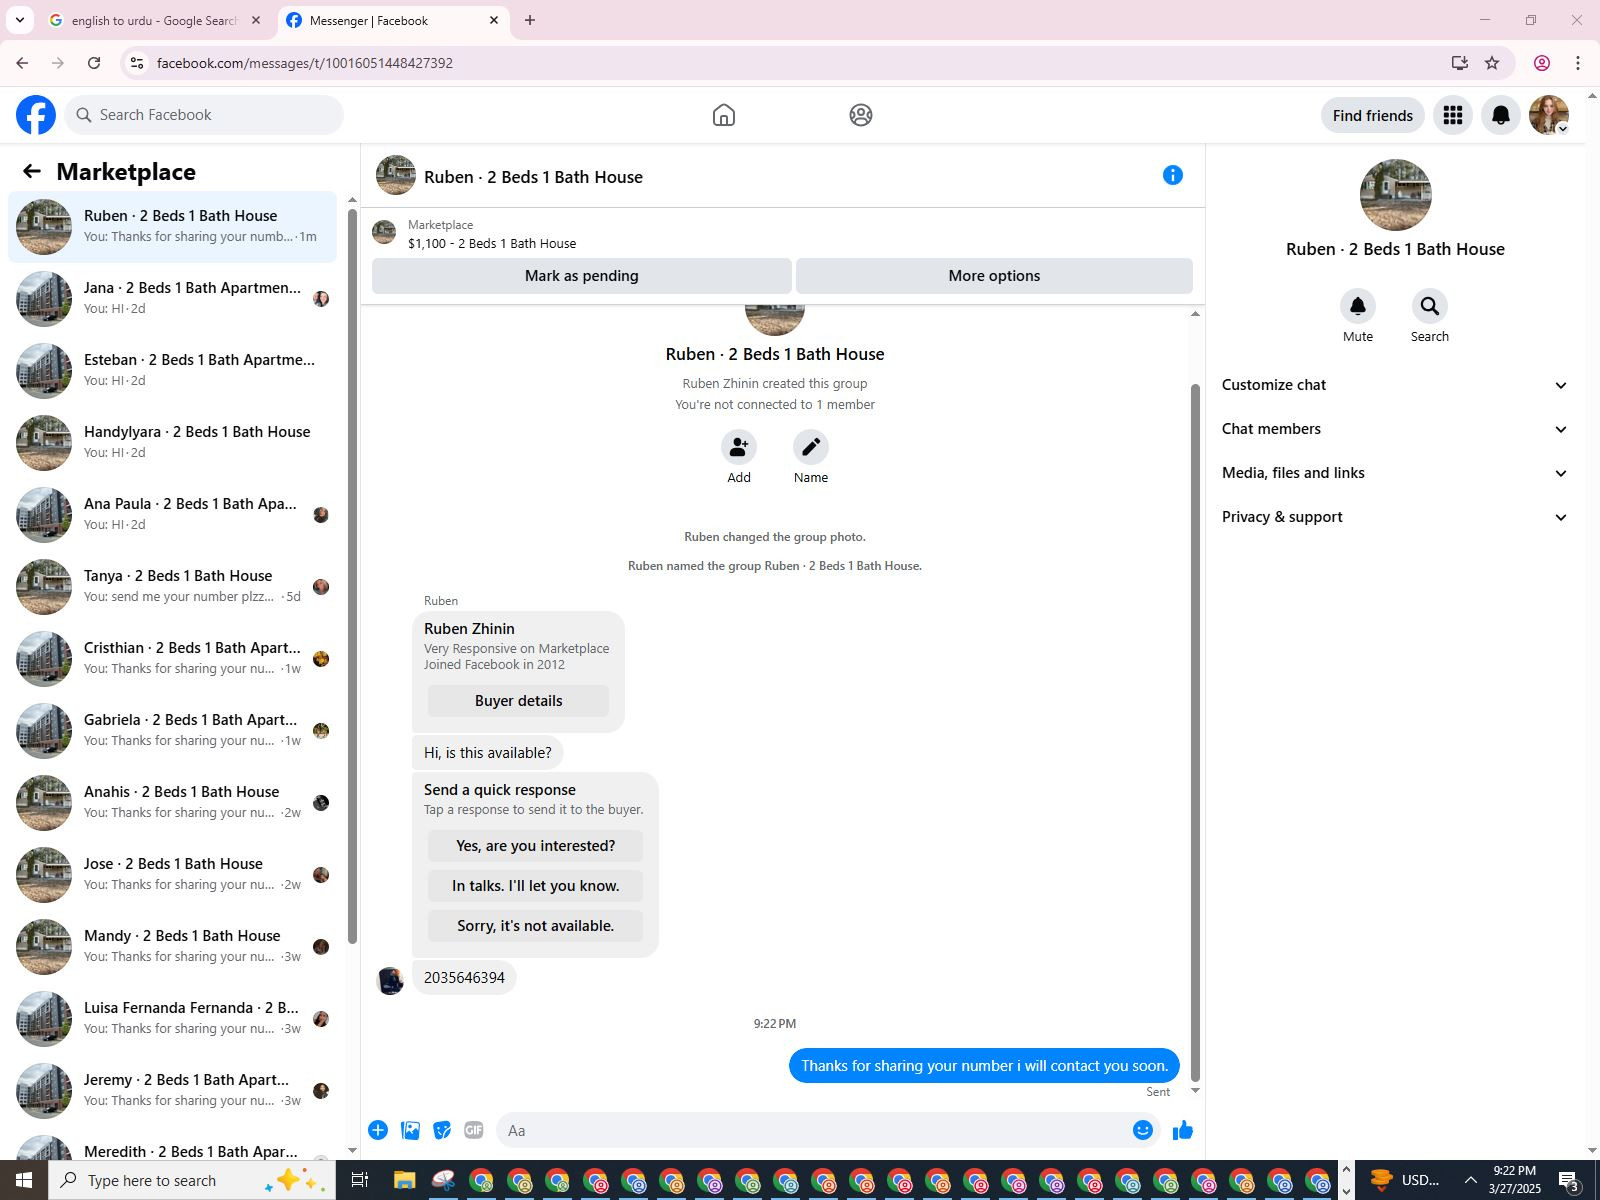This screenshot has height=1200, width=1600.
Task: Open Task View on taskbar
Action: 359,1180
